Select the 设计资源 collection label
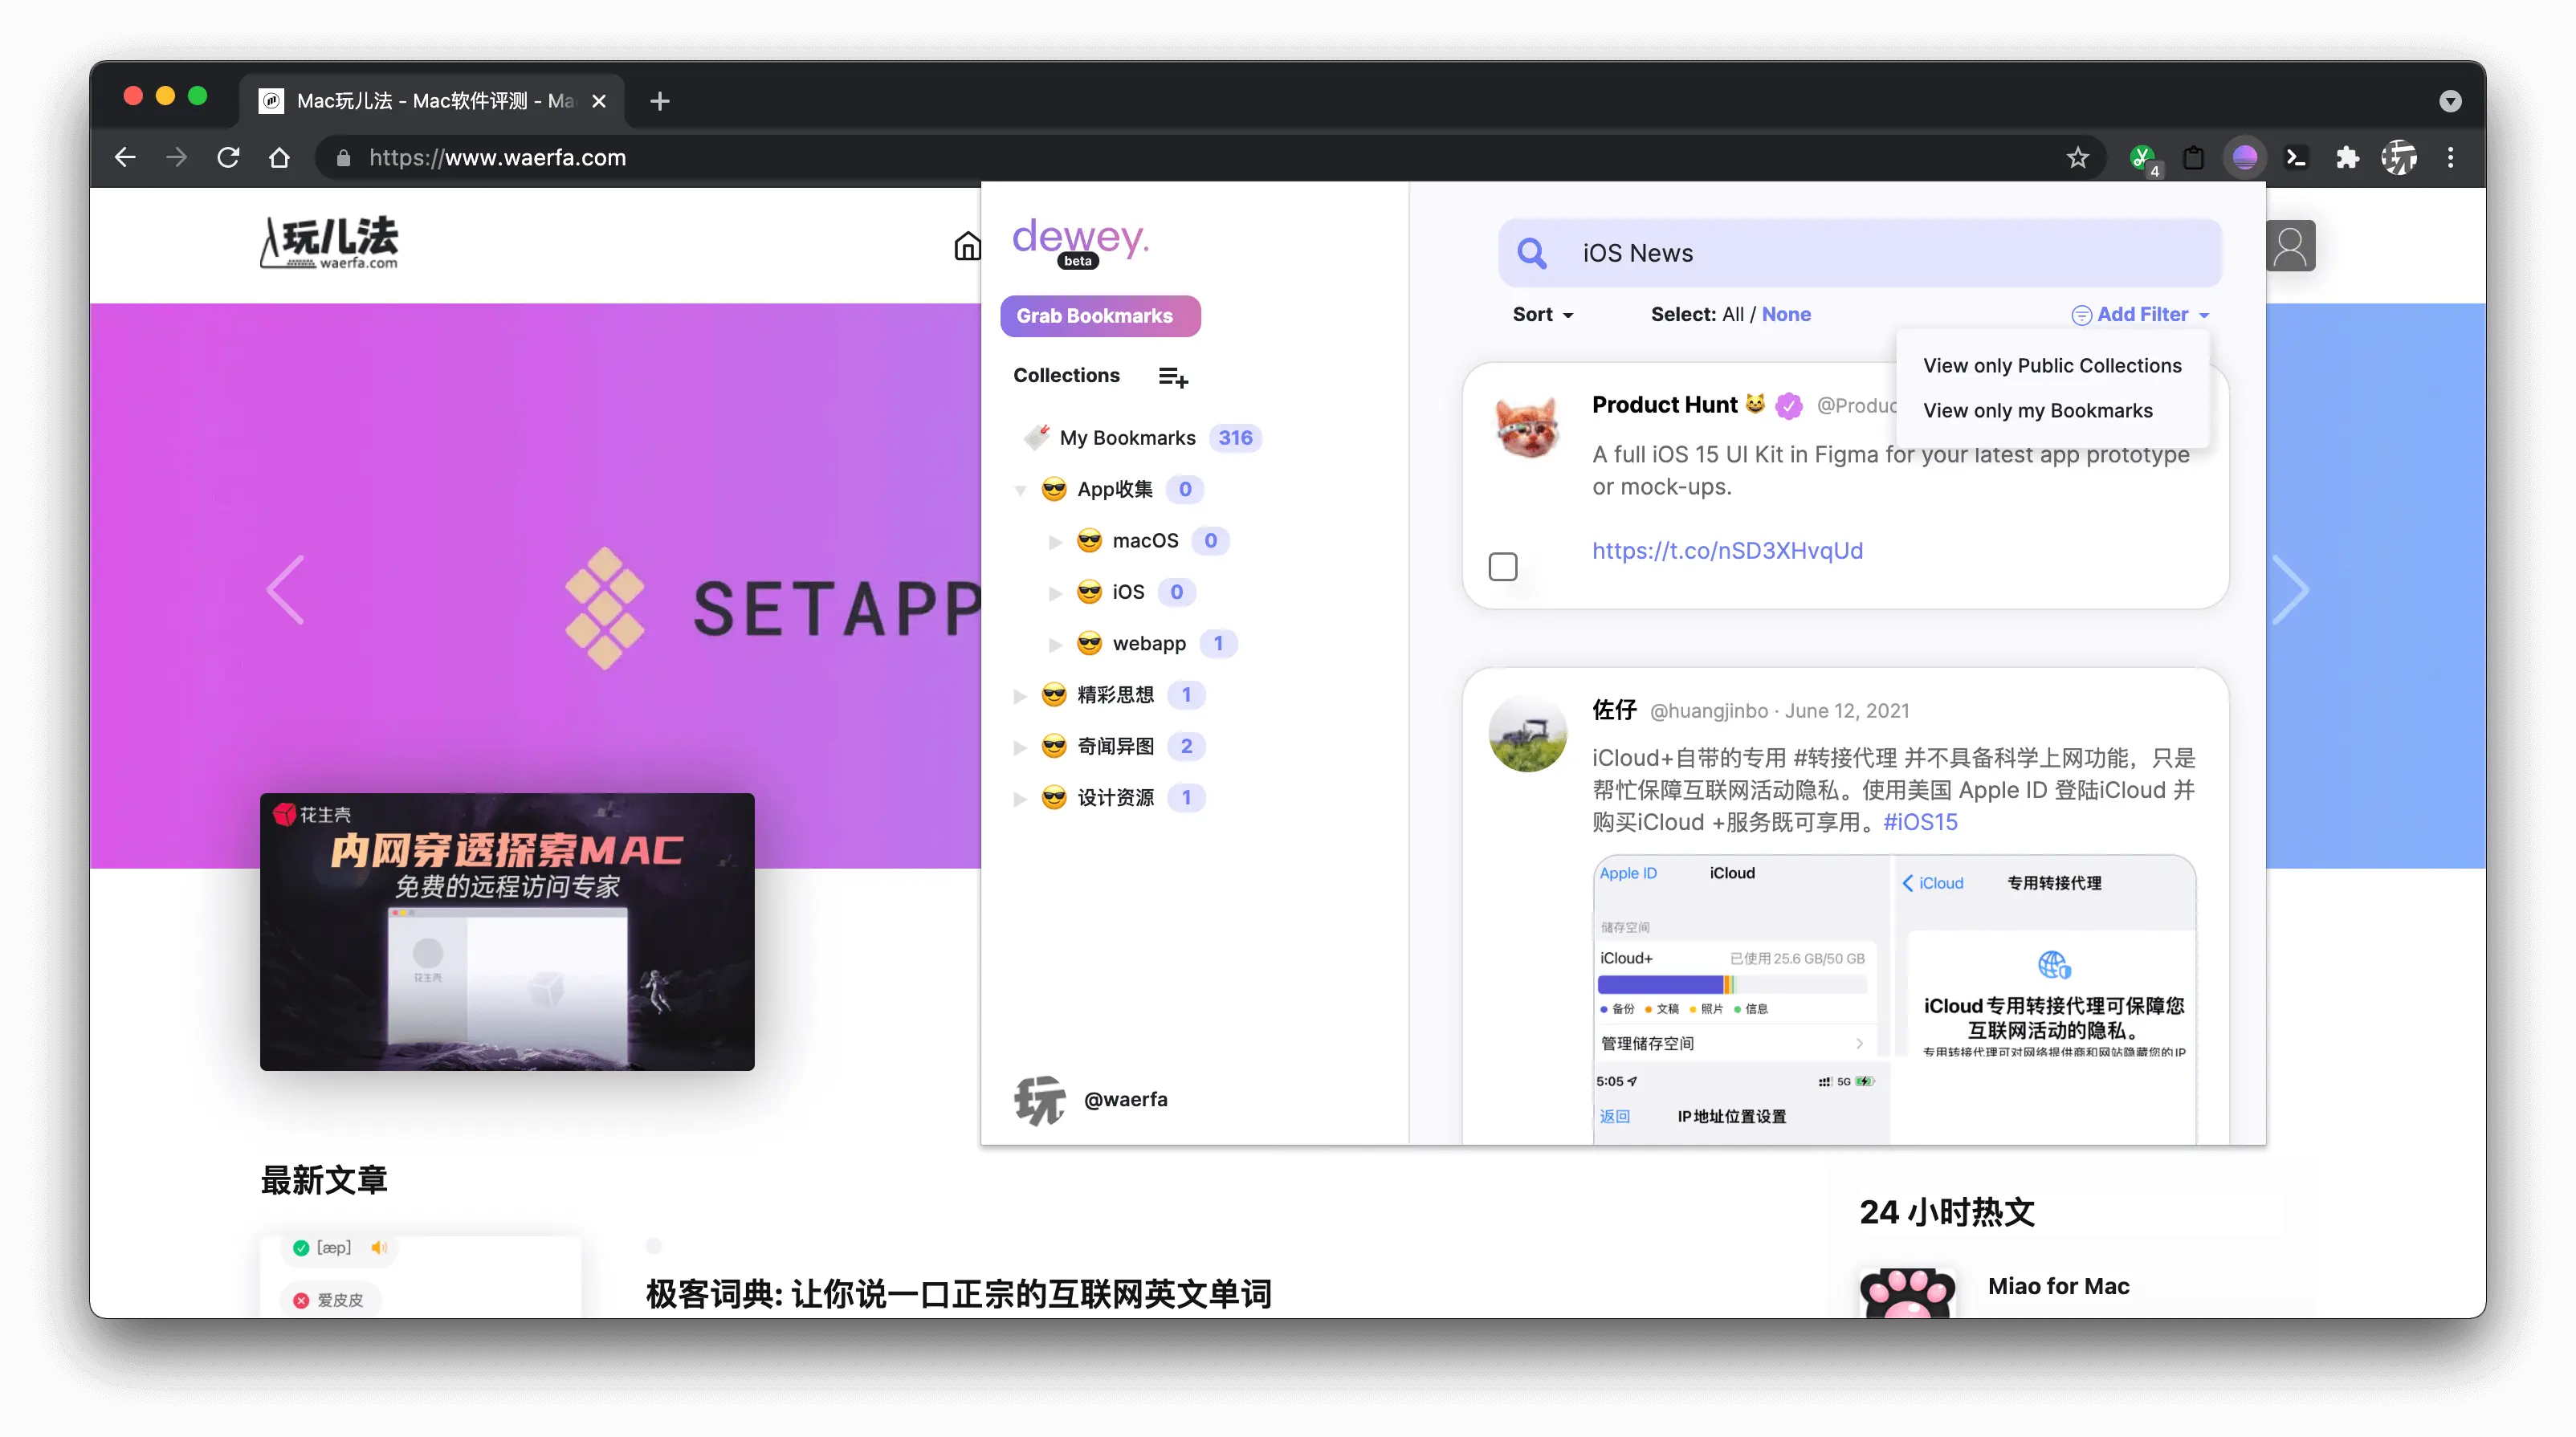Viewport: 2576px width, 1437px height. pos(1115,798)
